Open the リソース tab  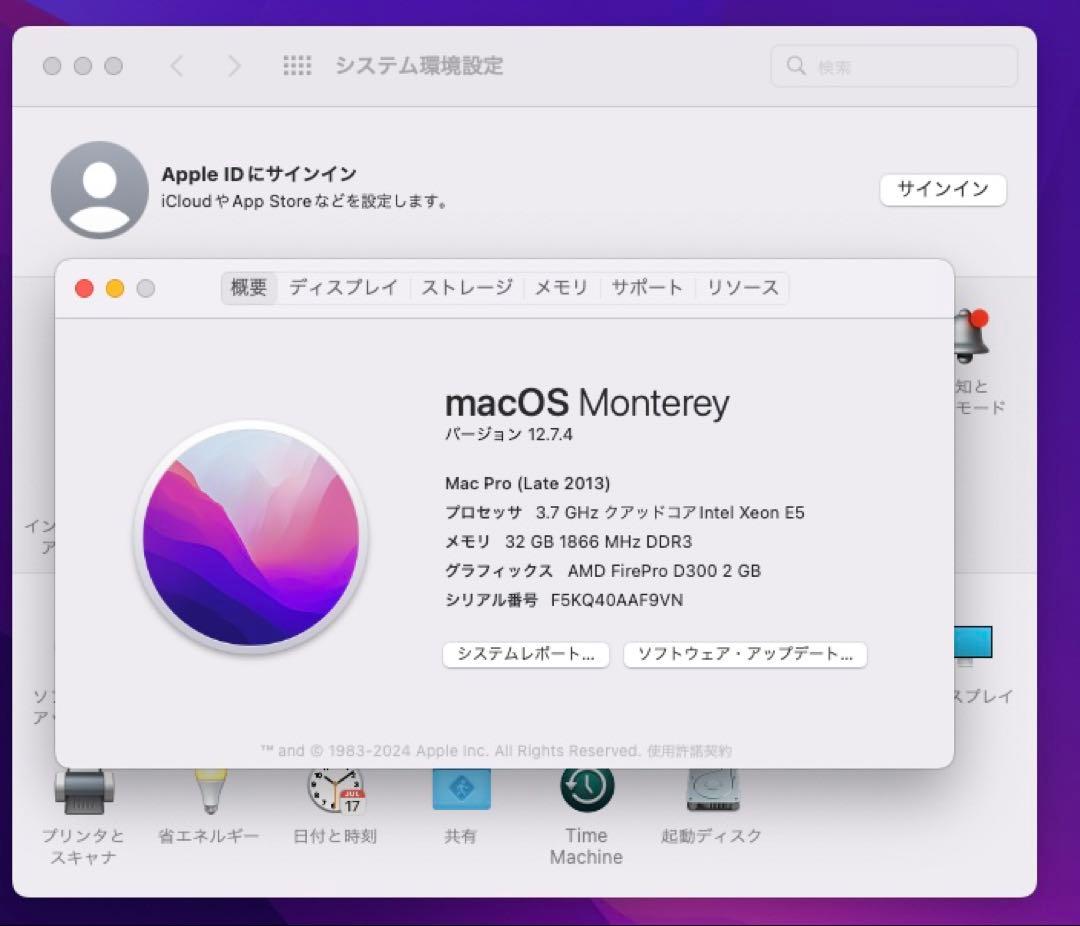coord(741,287)
